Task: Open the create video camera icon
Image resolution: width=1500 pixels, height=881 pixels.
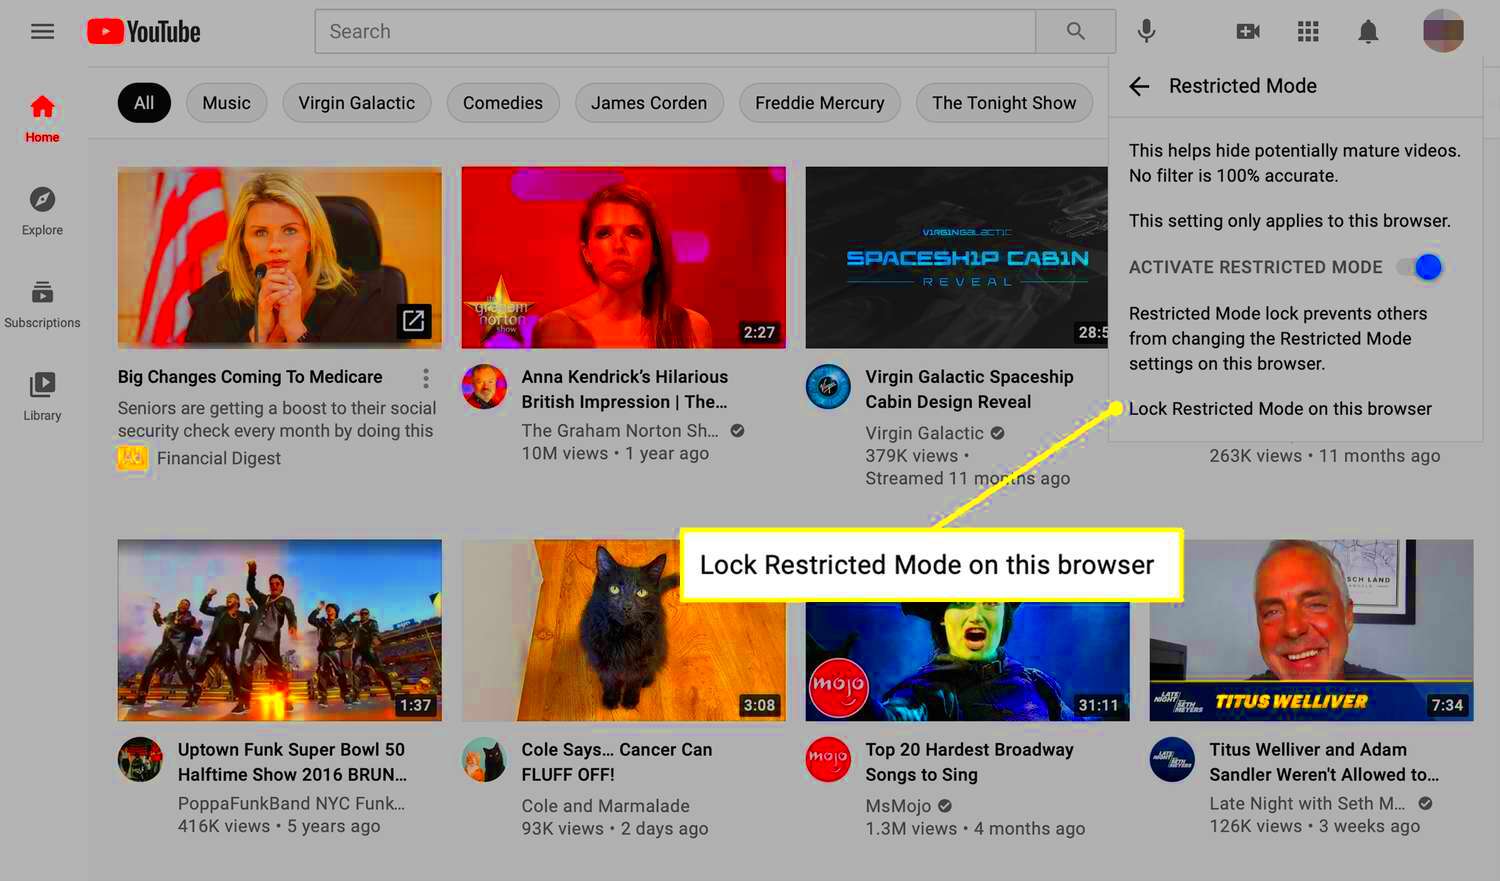Action: point(1248,31)
